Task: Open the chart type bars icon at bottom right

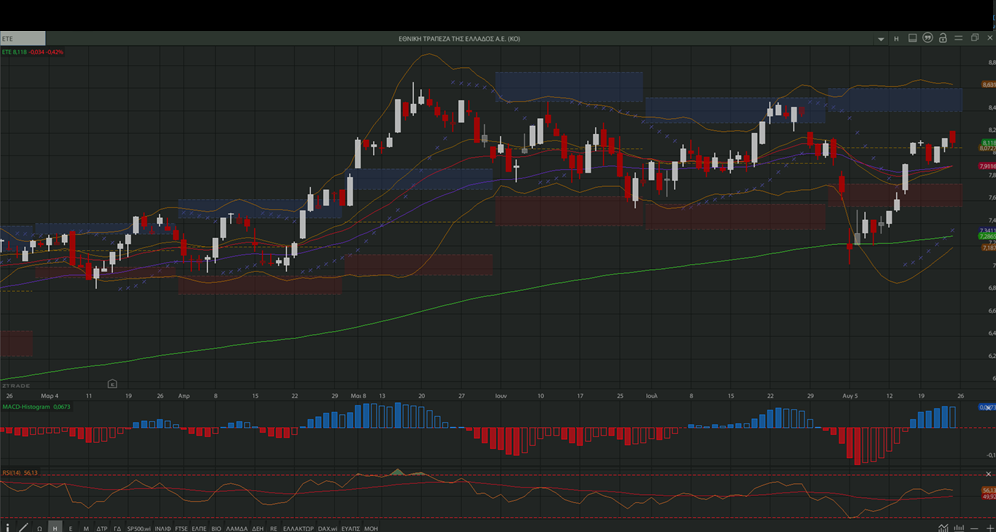Action: 959,528
